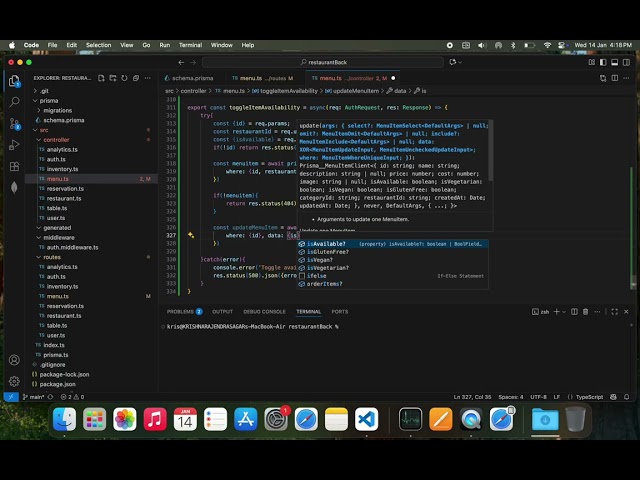Open the MongoDB leaf icon view

point(14,187)
